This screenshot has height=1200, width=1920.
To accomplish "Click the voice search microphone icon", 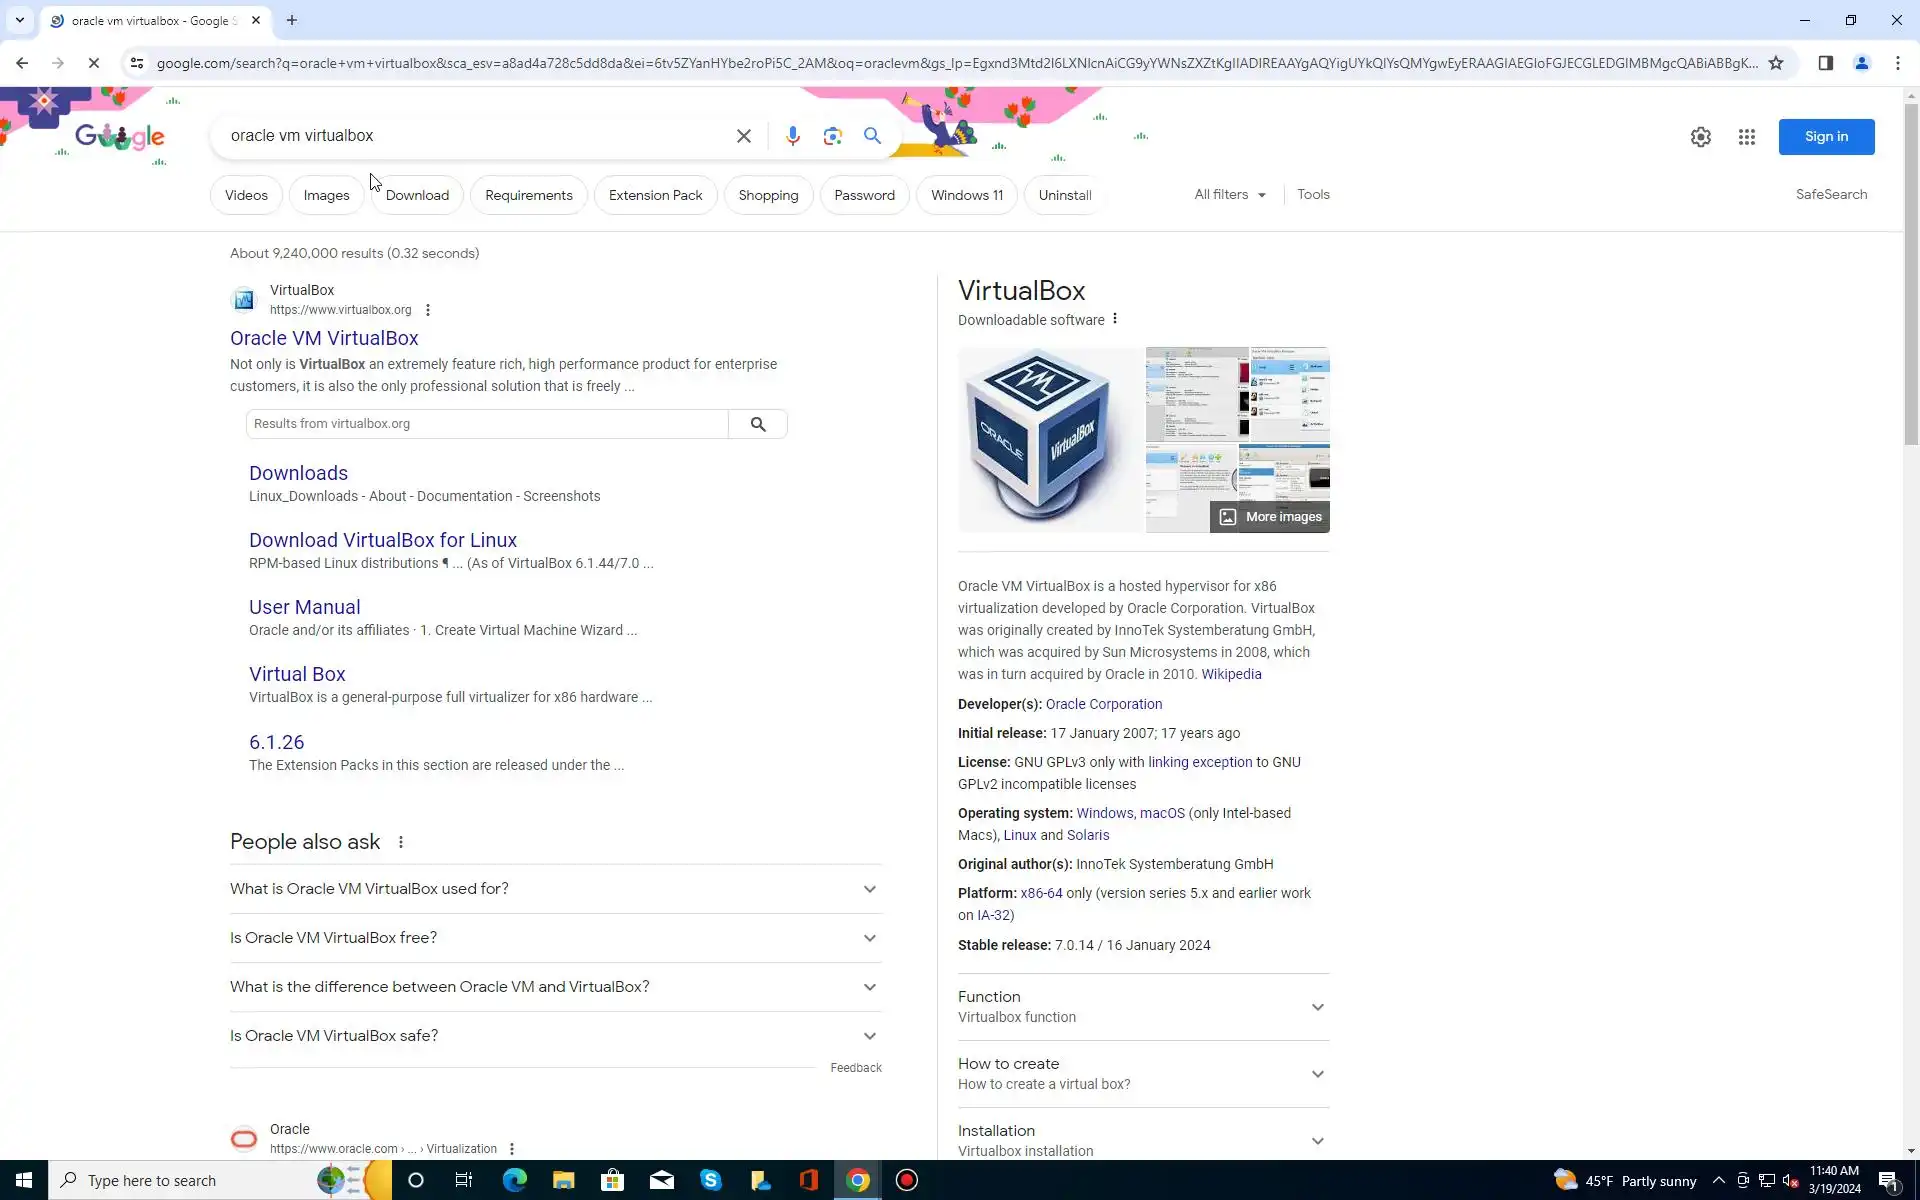I will click(x=792, y=136).
